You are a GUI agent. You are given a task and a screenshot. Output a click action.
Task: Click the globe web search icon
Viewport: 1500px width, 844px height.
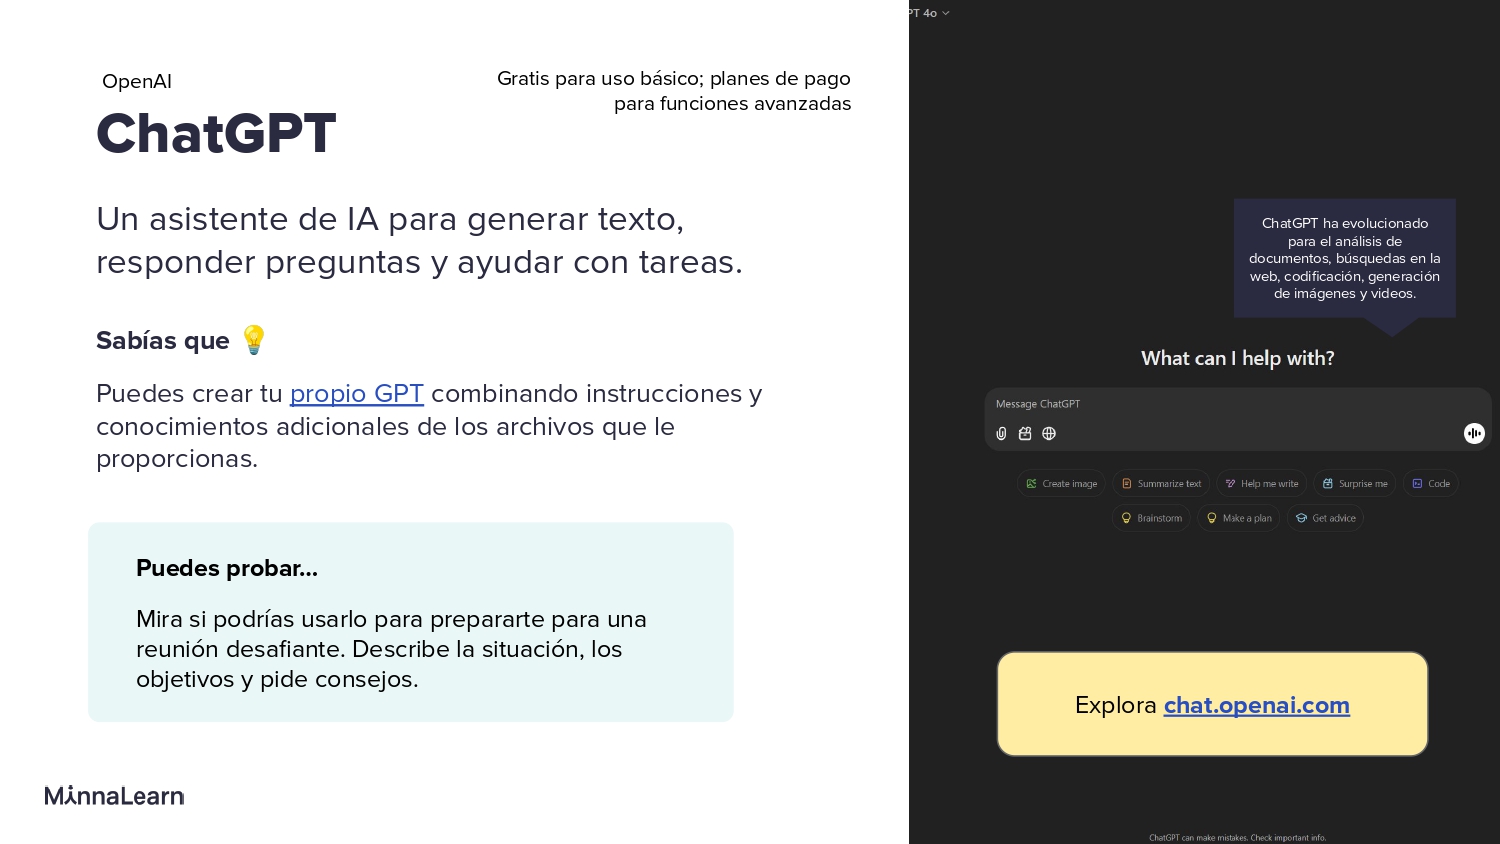(x=1049, y=433)
